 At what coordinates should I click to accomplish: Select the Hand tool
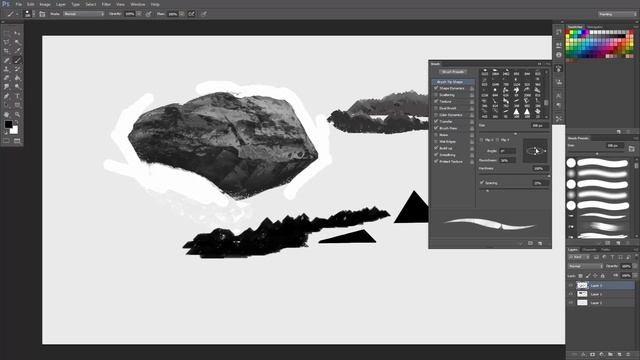(7, 115)
